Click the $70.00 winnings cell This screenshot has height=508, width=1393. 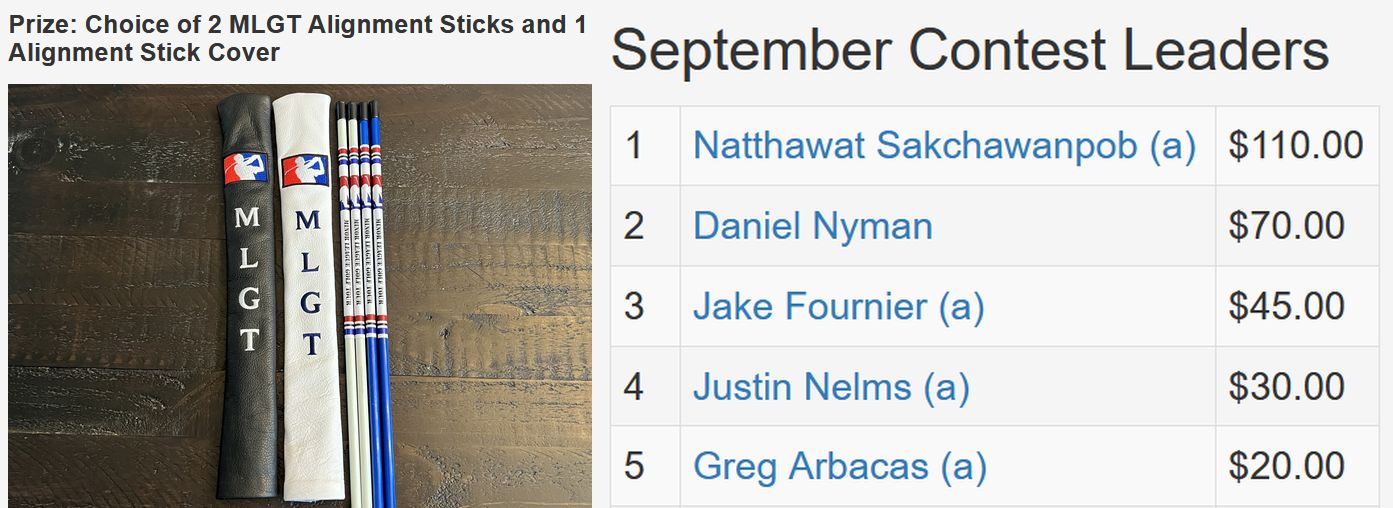[x=1298, y=226]
